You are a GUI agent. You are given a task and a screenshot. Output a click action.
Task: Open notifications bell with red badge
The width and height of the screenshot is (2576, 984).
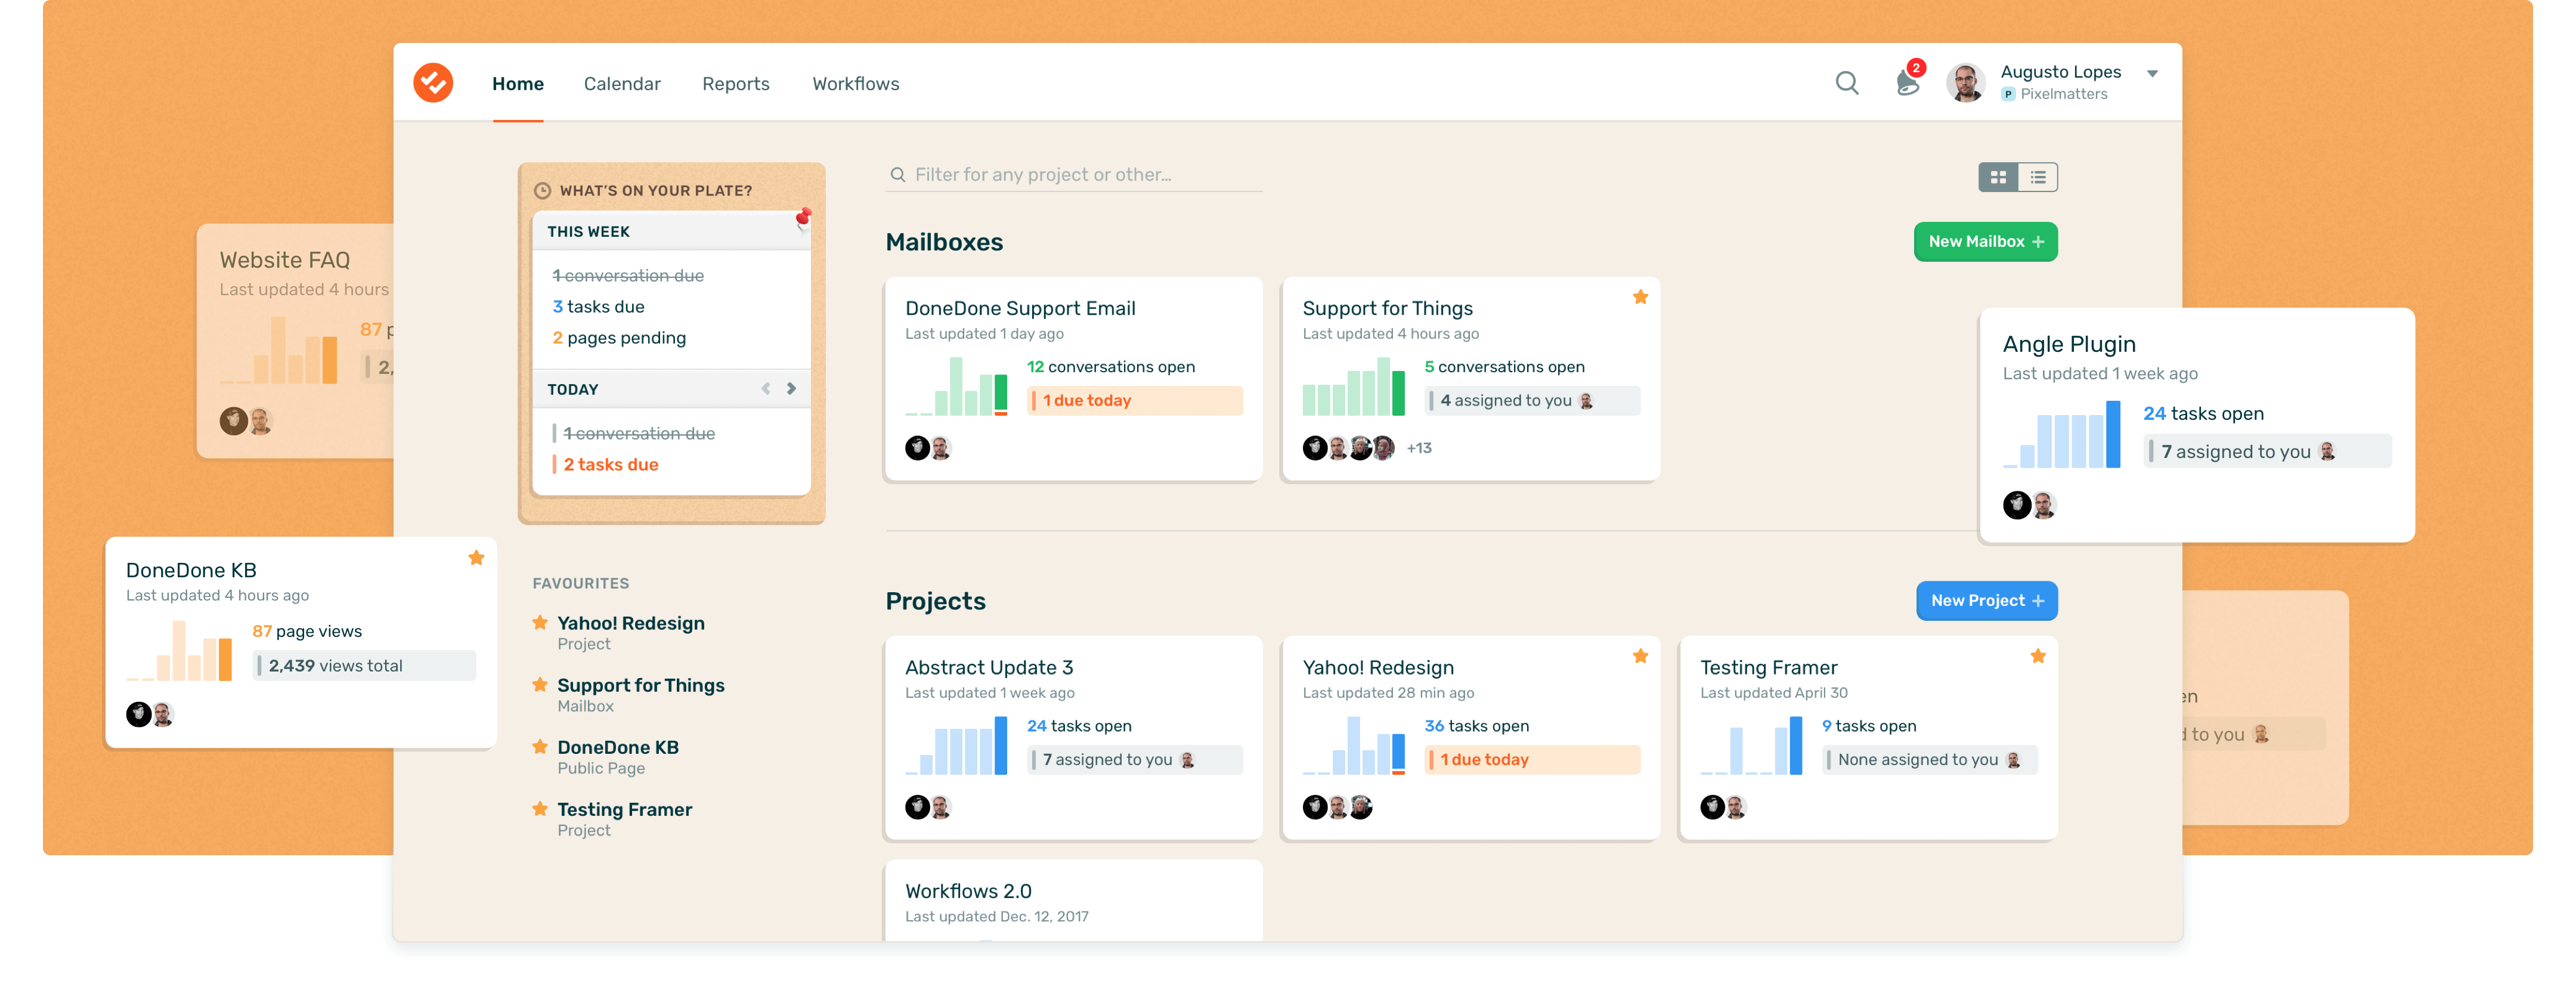[1907, 83]
